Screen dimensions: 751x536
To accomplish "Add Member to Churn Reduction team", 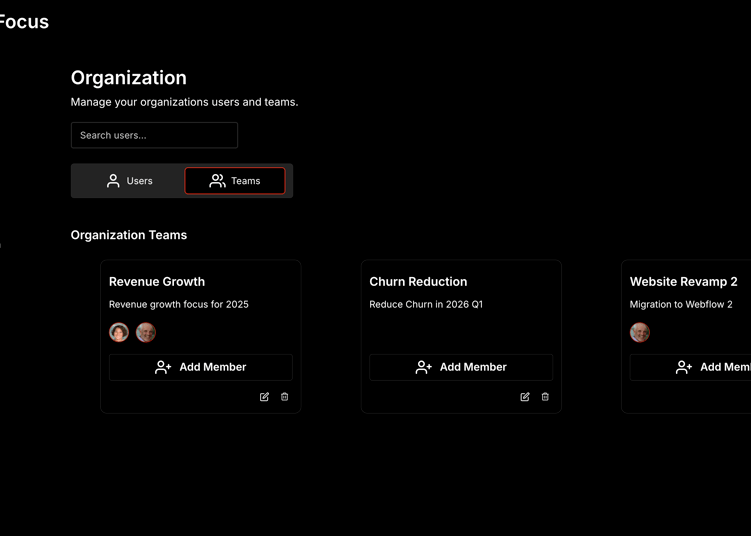I will 461,367.
